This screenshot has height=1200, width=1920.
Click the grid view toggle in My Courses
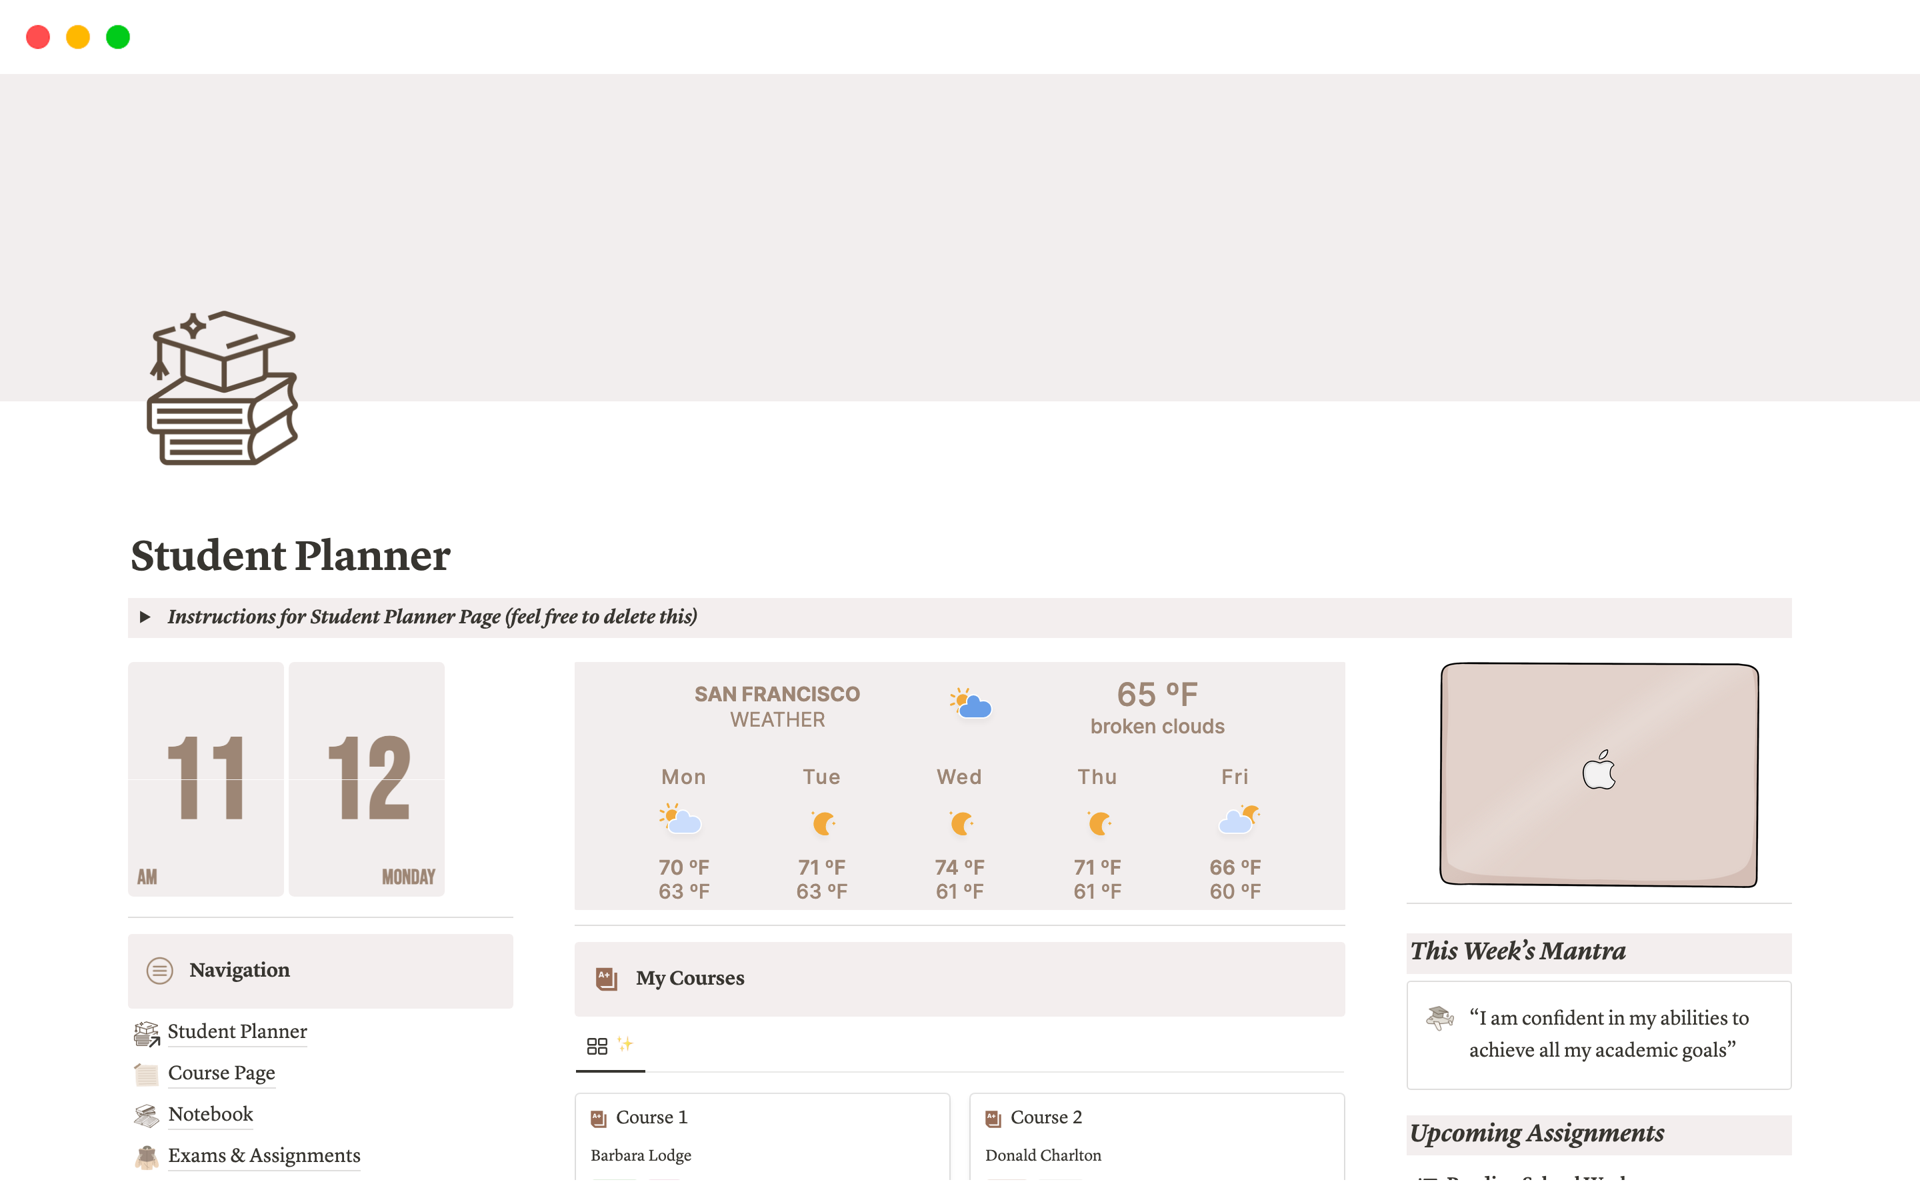pyautogui.click(x=597, y=1045)
